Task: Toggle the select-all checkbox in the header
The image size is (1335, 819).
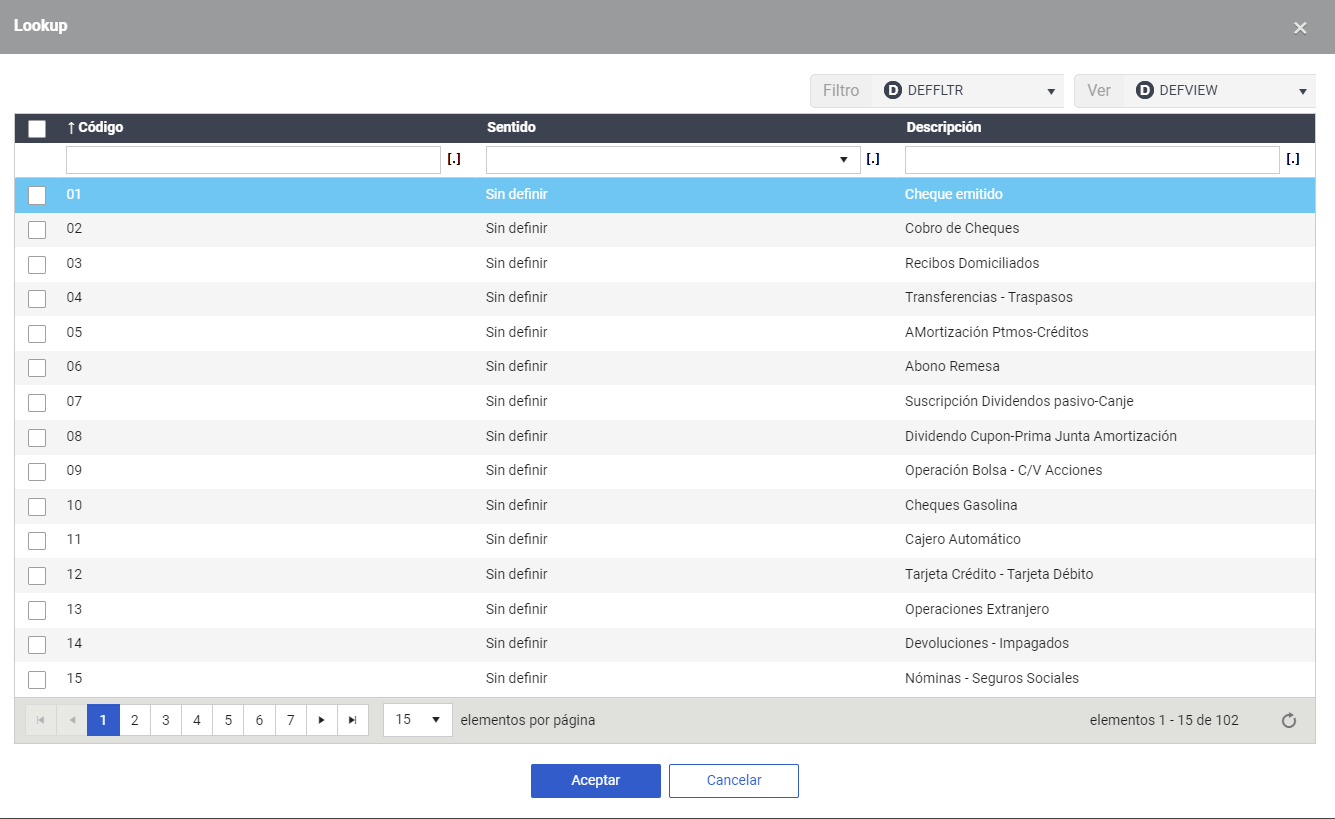Action: [37, 128]
